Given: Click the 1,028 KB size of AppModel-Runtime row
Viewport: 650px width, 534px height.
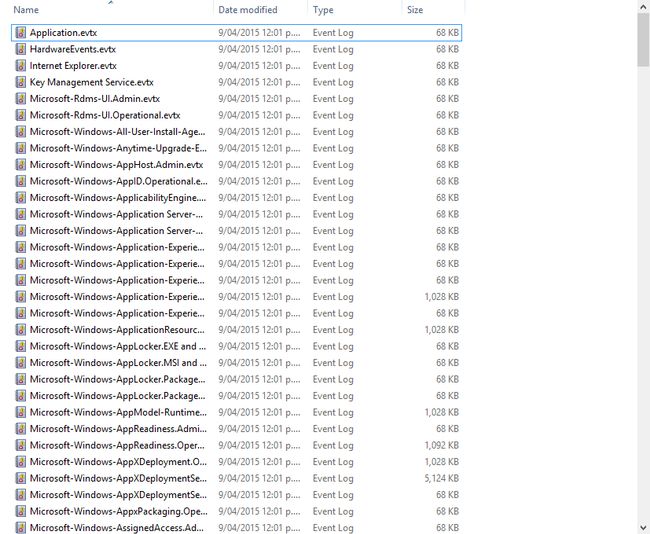Looking at the screenshot, I should (x=441, y=413).
